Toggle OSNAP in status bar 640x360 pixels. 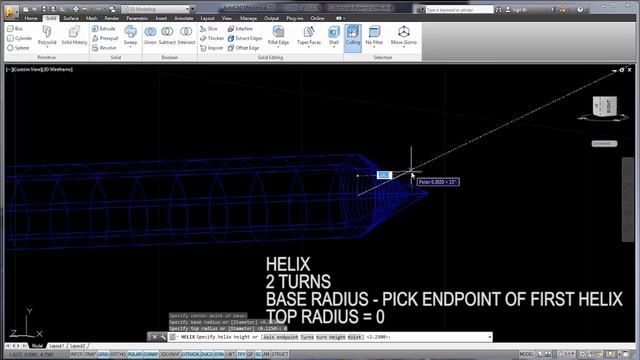[151, 354]
